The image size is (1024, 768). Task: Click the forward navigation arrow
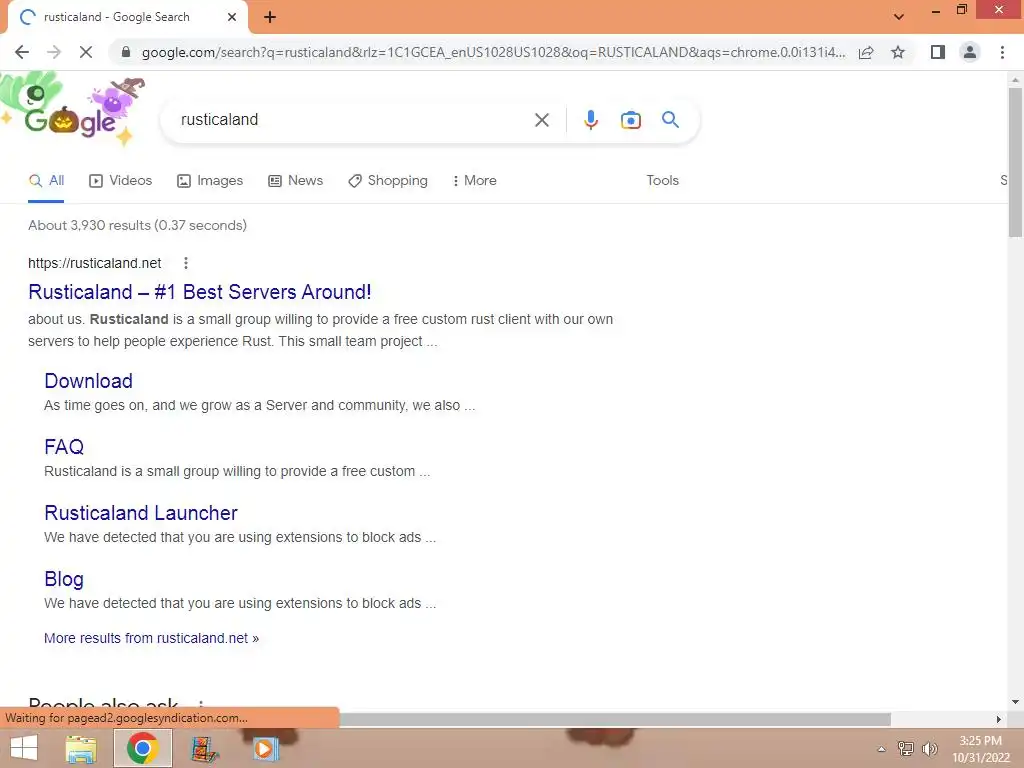click(x=54, y=52)
